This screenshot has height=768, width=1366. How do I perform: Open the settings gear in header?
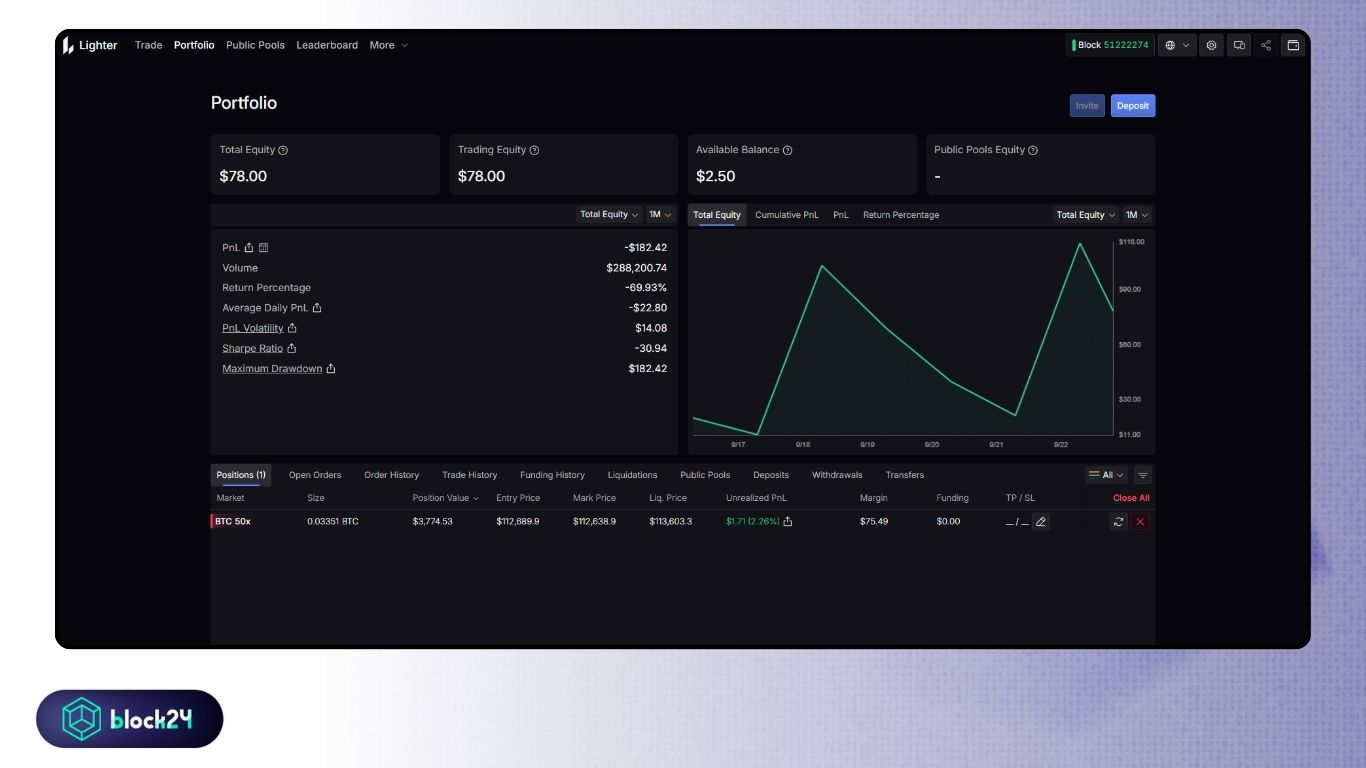(1211, 45)
